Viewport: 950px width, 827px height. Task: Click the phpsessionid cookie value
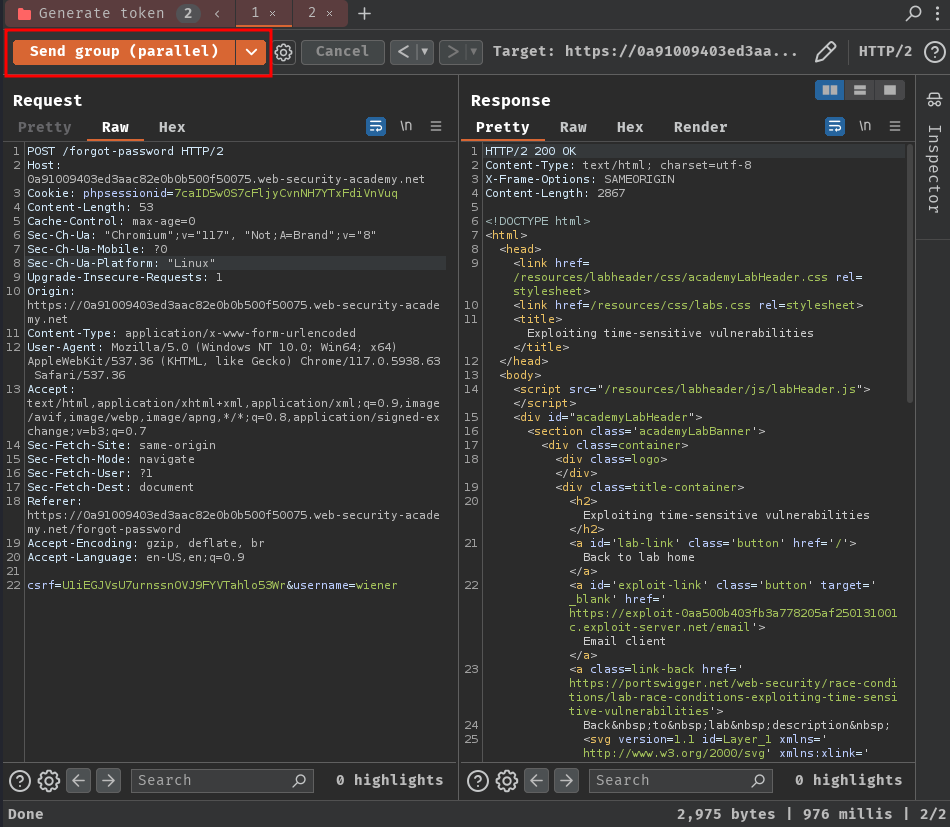(285, 193)
